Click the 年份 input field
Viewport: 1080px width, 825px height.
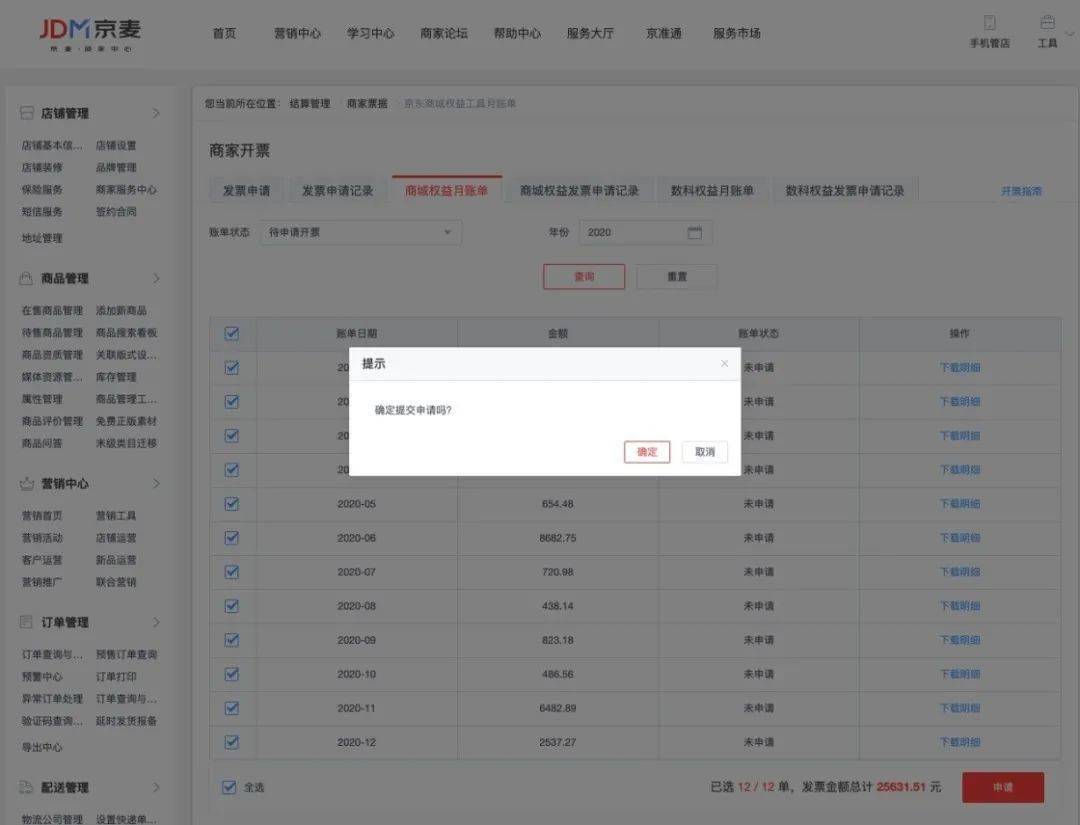point(632,233)
